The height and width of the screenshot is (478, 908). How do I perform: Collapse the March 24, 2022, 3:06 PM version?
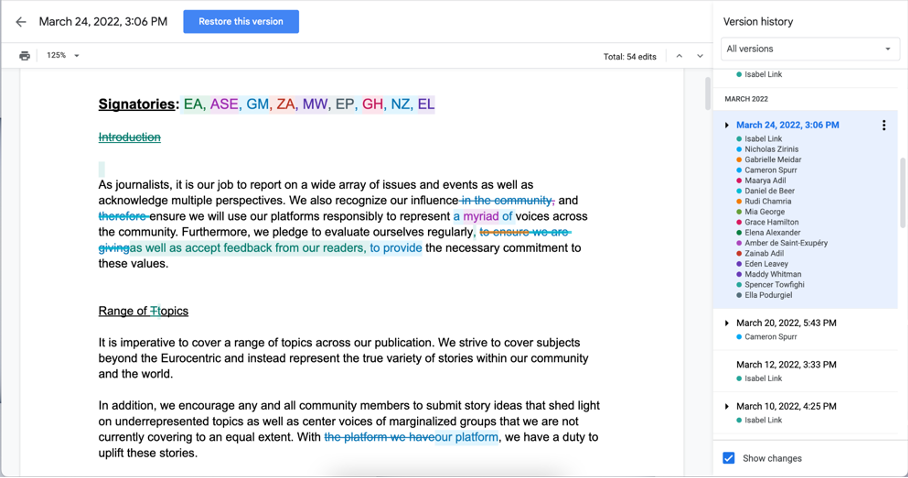point(727,125)
